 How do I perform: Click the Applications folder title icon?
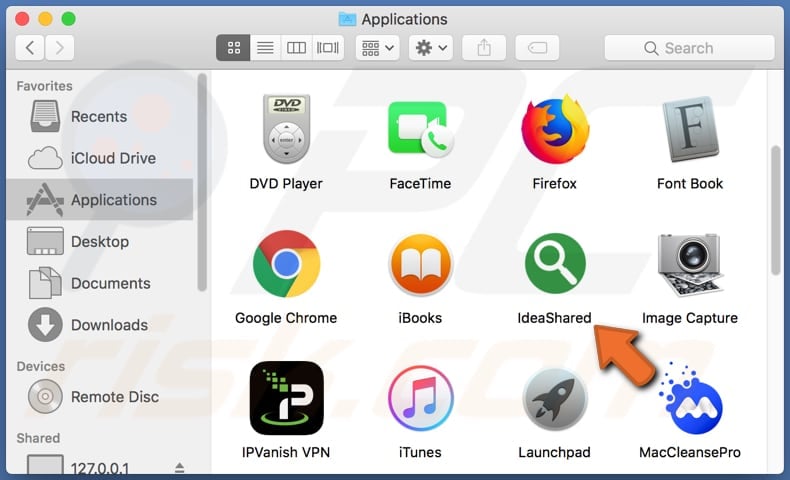(347, 19)
